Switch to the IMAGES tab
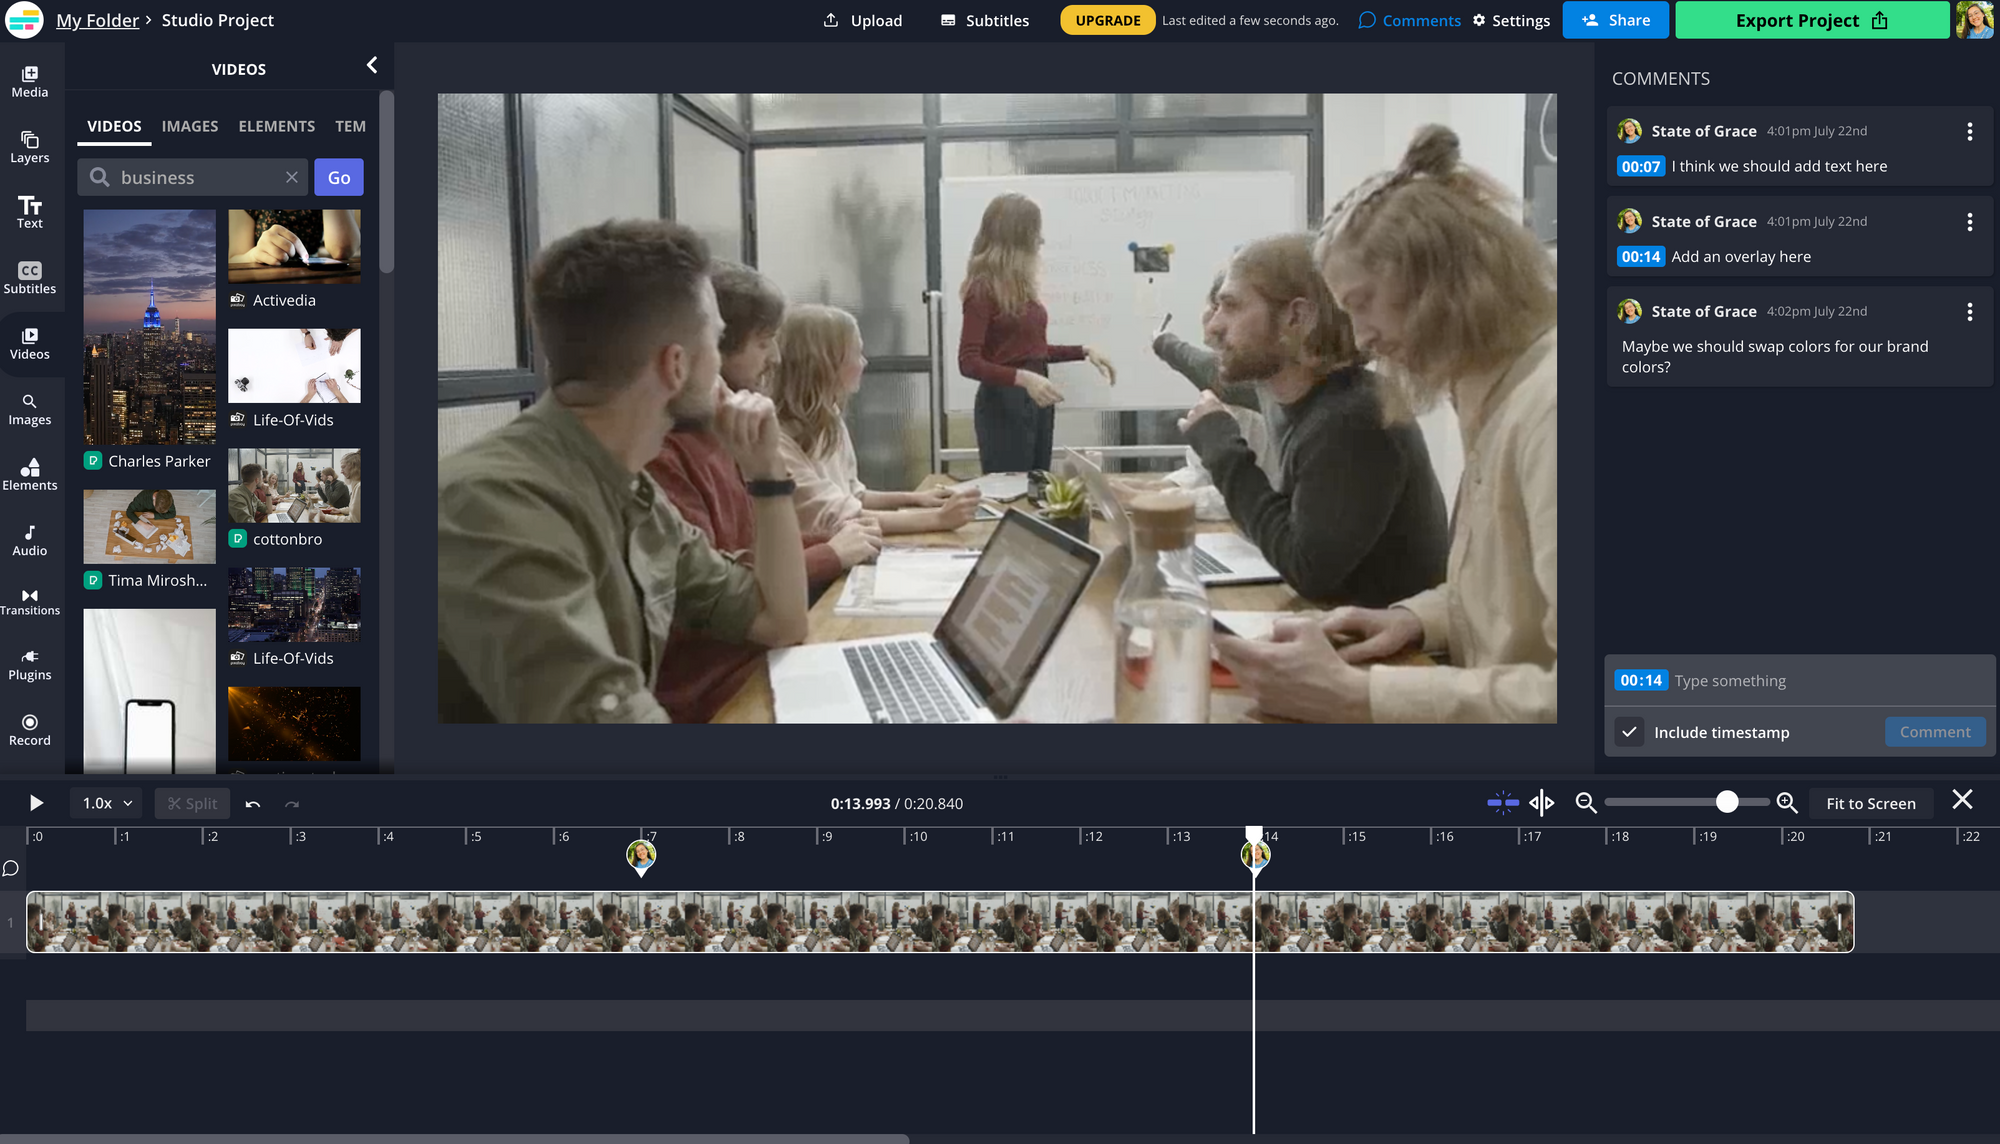The image size is (2000, 1144). click(190, 126)
